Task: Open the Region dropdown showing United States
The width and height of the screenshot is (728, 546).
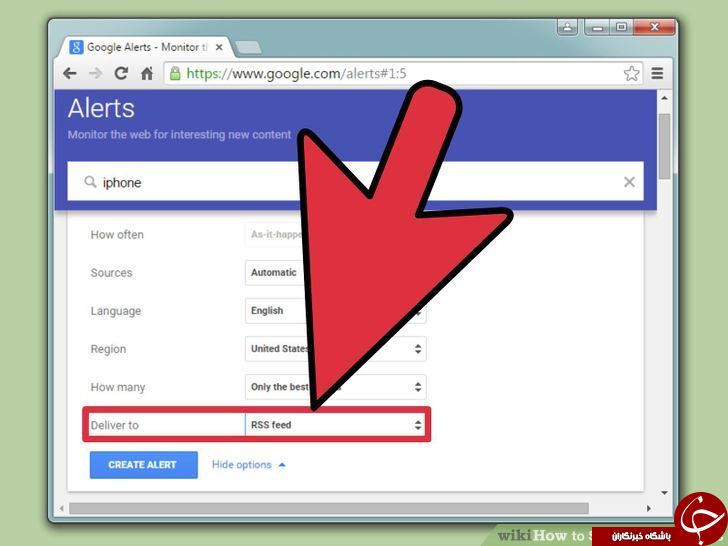Action: point(335,349)
